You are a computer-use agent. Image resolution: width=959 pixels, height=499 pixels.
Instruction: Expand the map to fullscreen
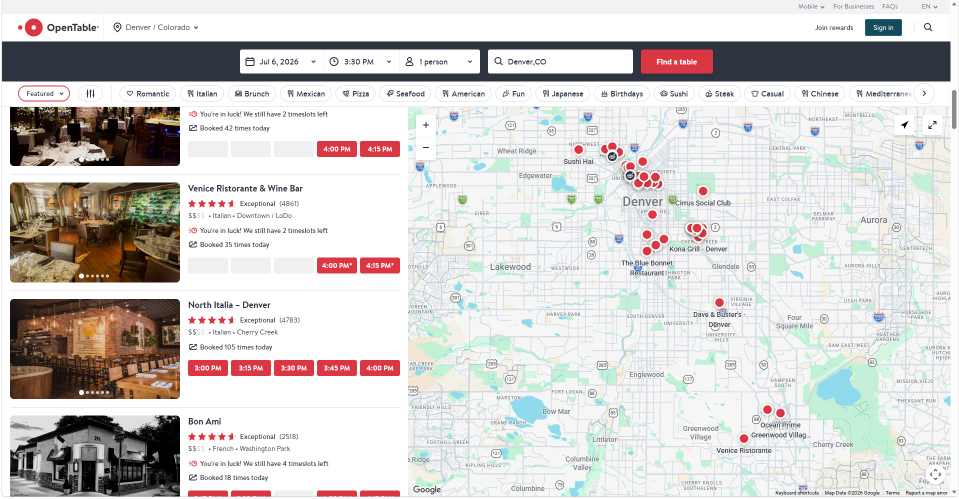point(932,125)
